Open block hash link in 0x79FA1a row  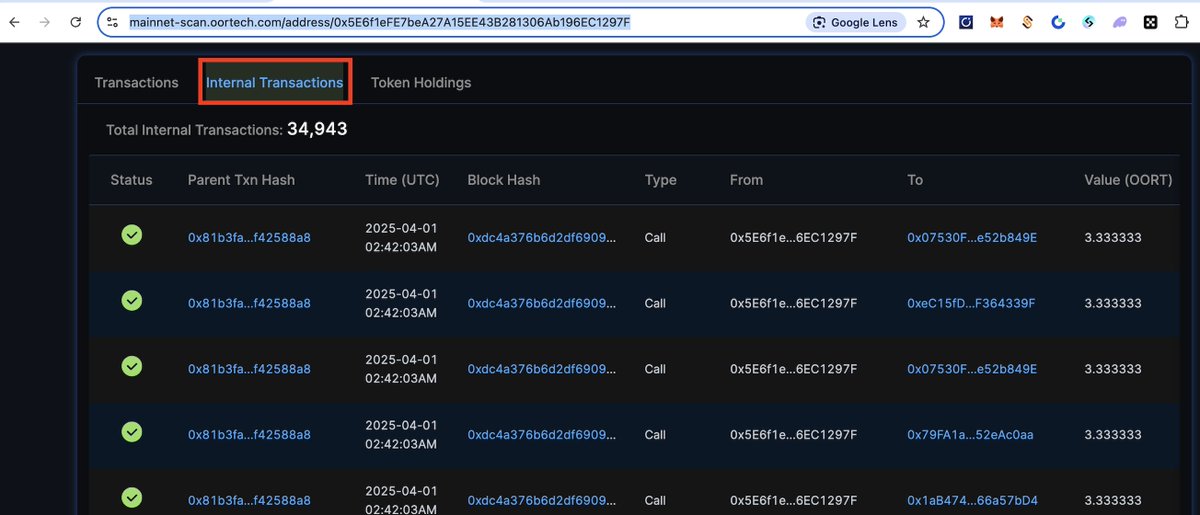(541, 435)
